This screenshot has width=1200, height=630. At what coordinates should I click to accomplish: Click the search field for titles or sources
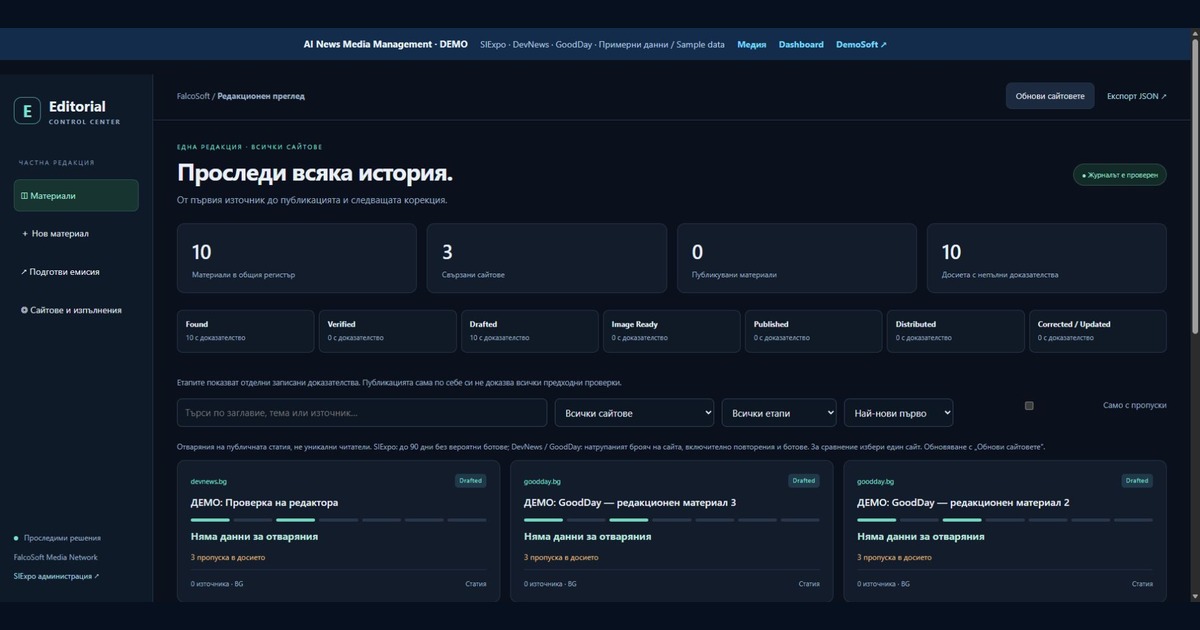362,413
